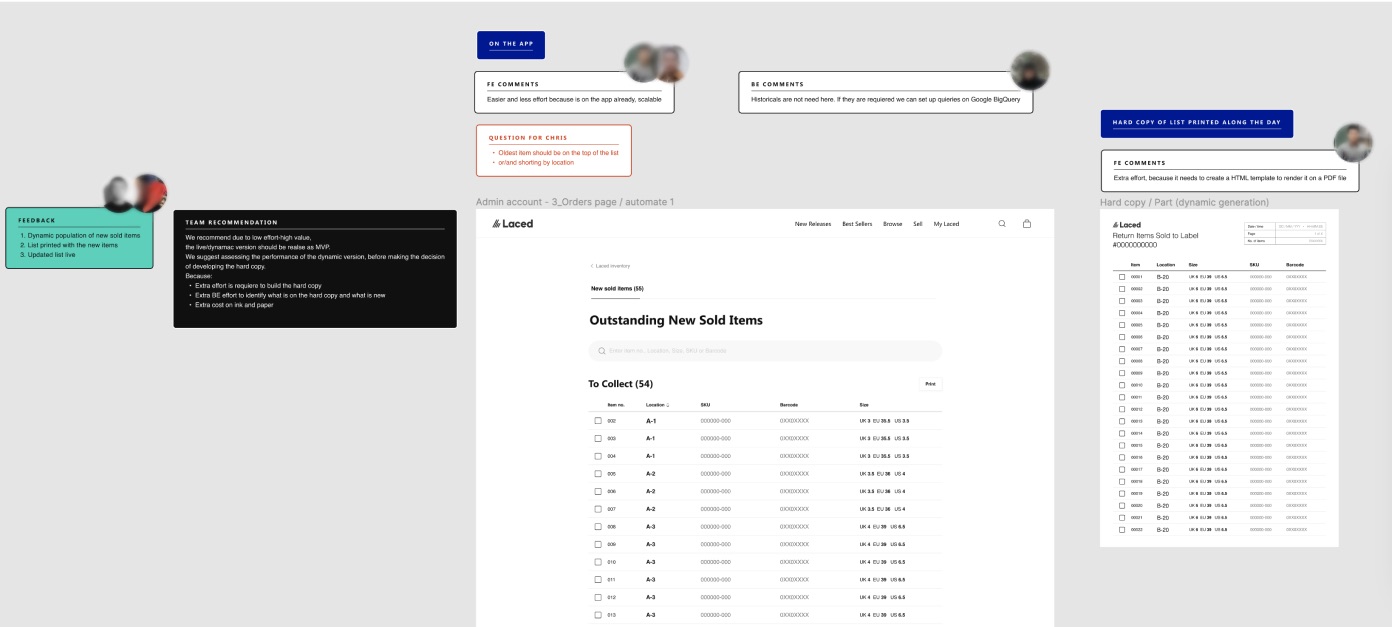
Task: Select the black Team Recommendation card
Action: pos(315,269)
